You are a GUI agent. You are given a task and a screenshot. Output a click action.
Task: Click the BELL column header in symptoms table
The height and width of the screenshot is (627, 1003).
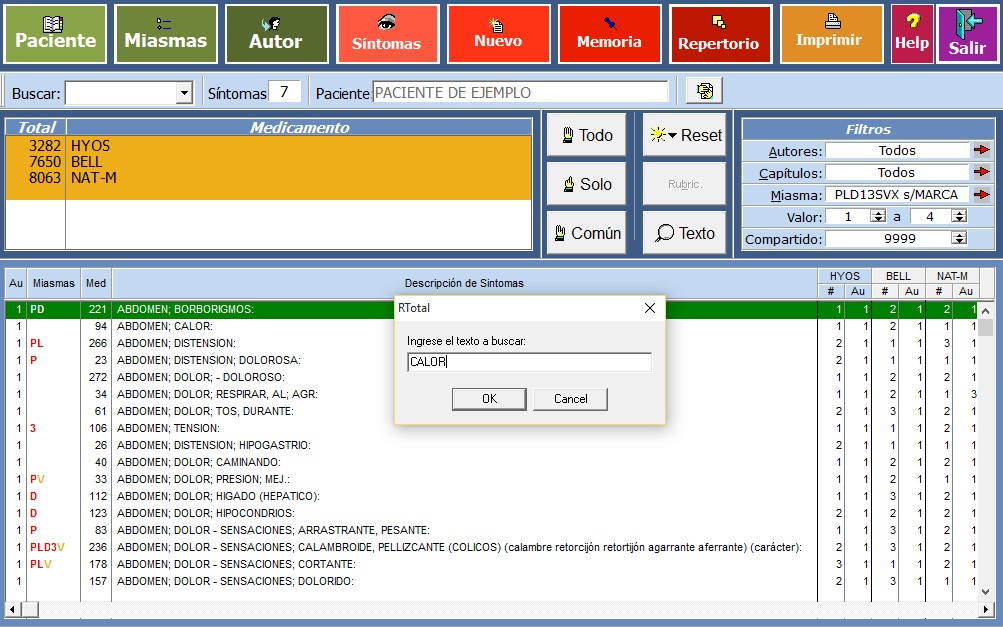[x=898, y=276]
